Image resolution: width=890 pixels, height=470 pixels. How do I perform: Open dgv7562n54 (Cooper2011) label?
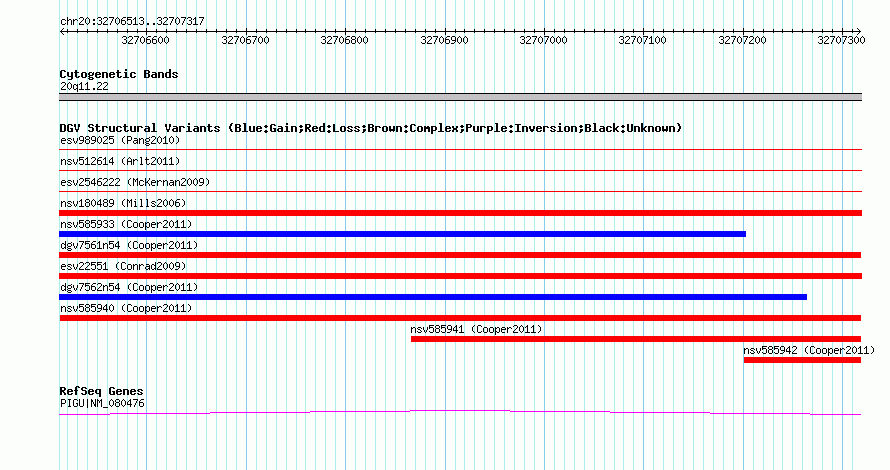(x=129, y=287)
